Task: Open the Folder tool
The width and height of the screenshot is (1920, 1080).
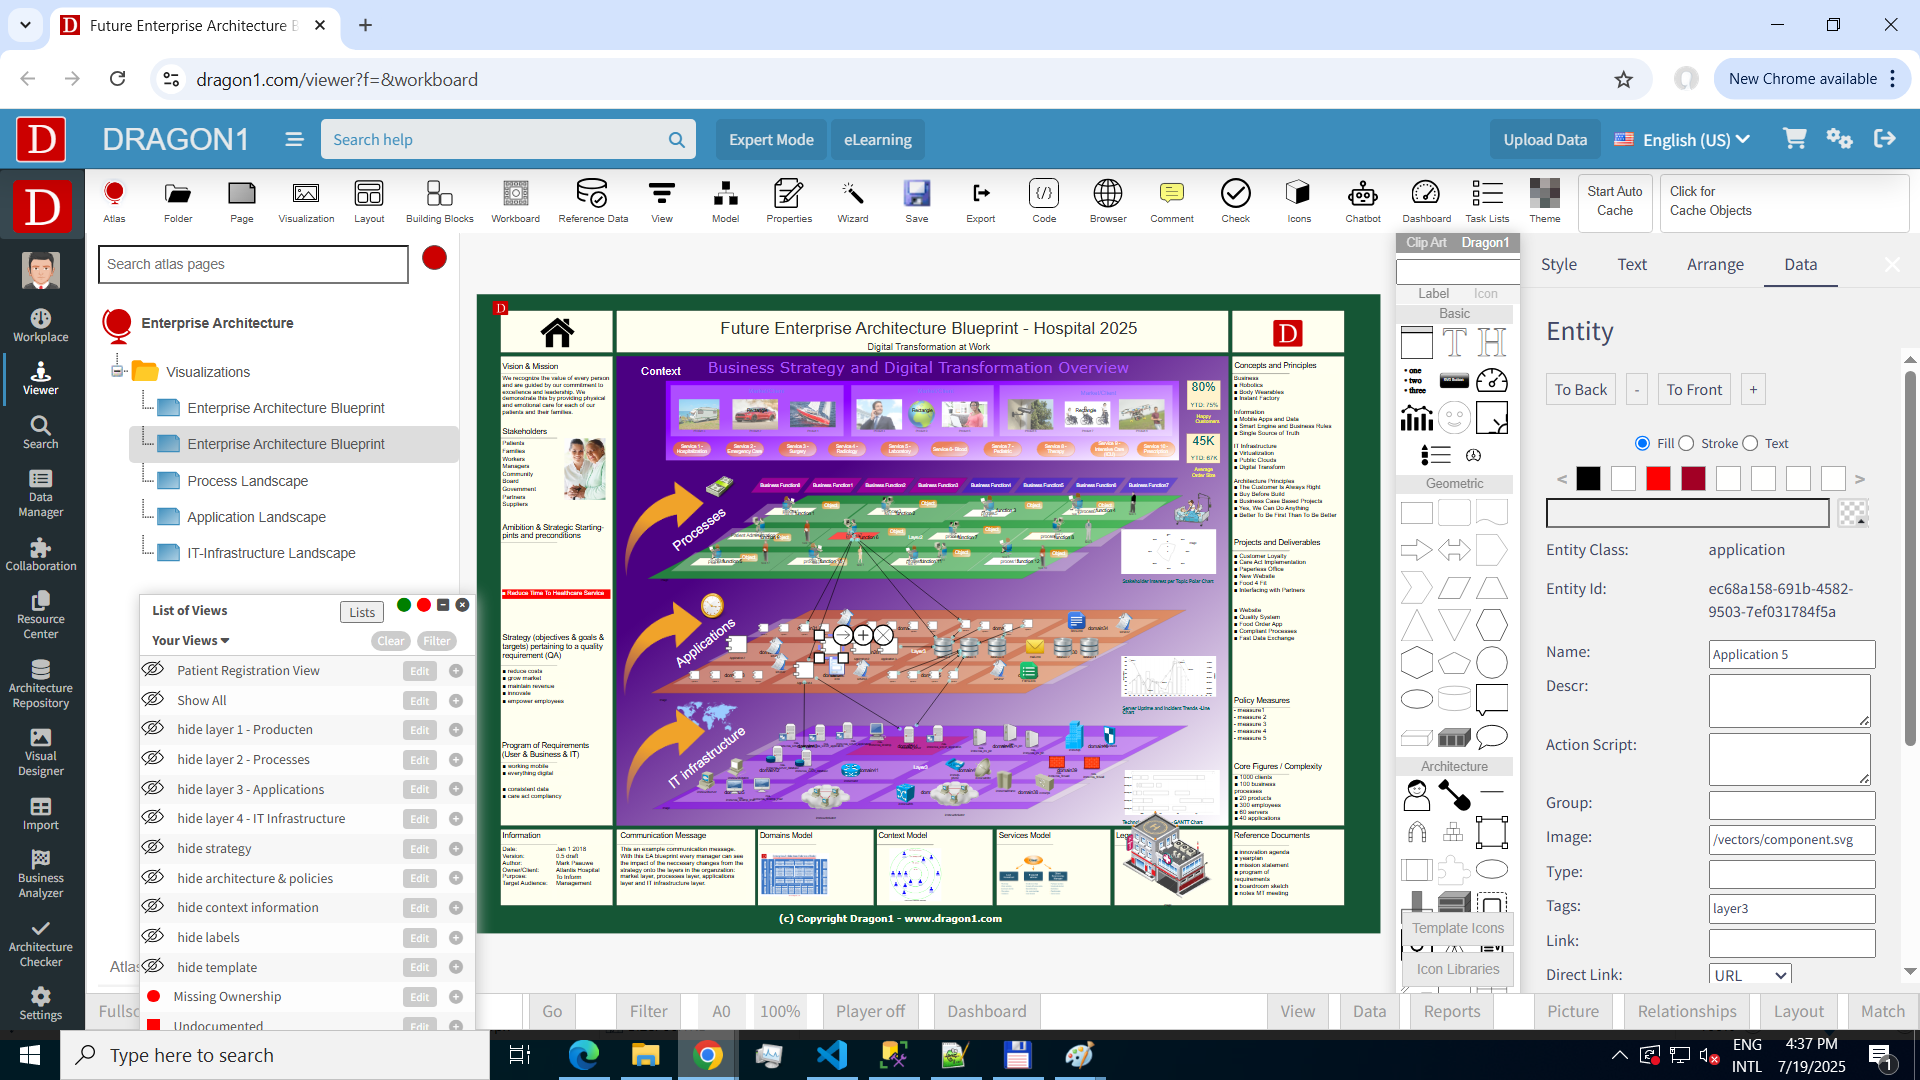Action: 178,201
